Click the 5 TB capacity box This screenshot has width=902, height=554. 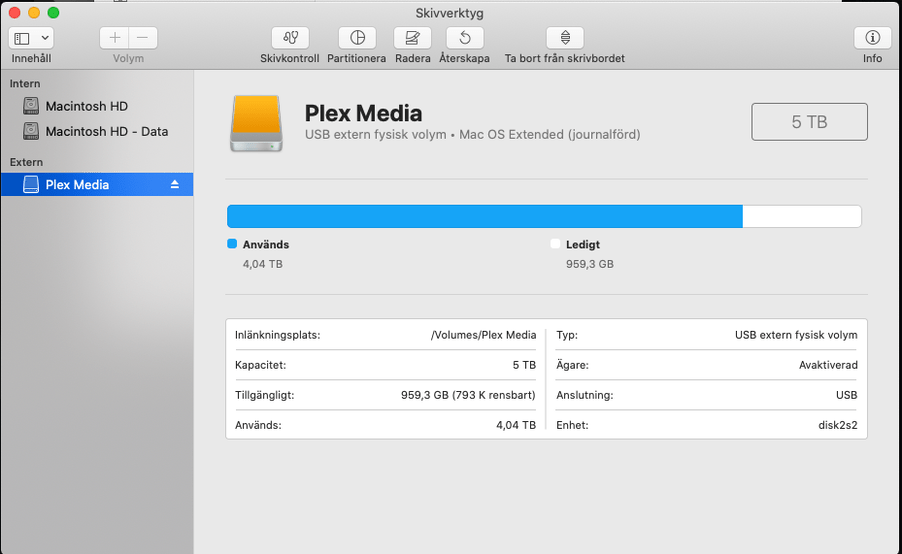[x=809, y=122]
